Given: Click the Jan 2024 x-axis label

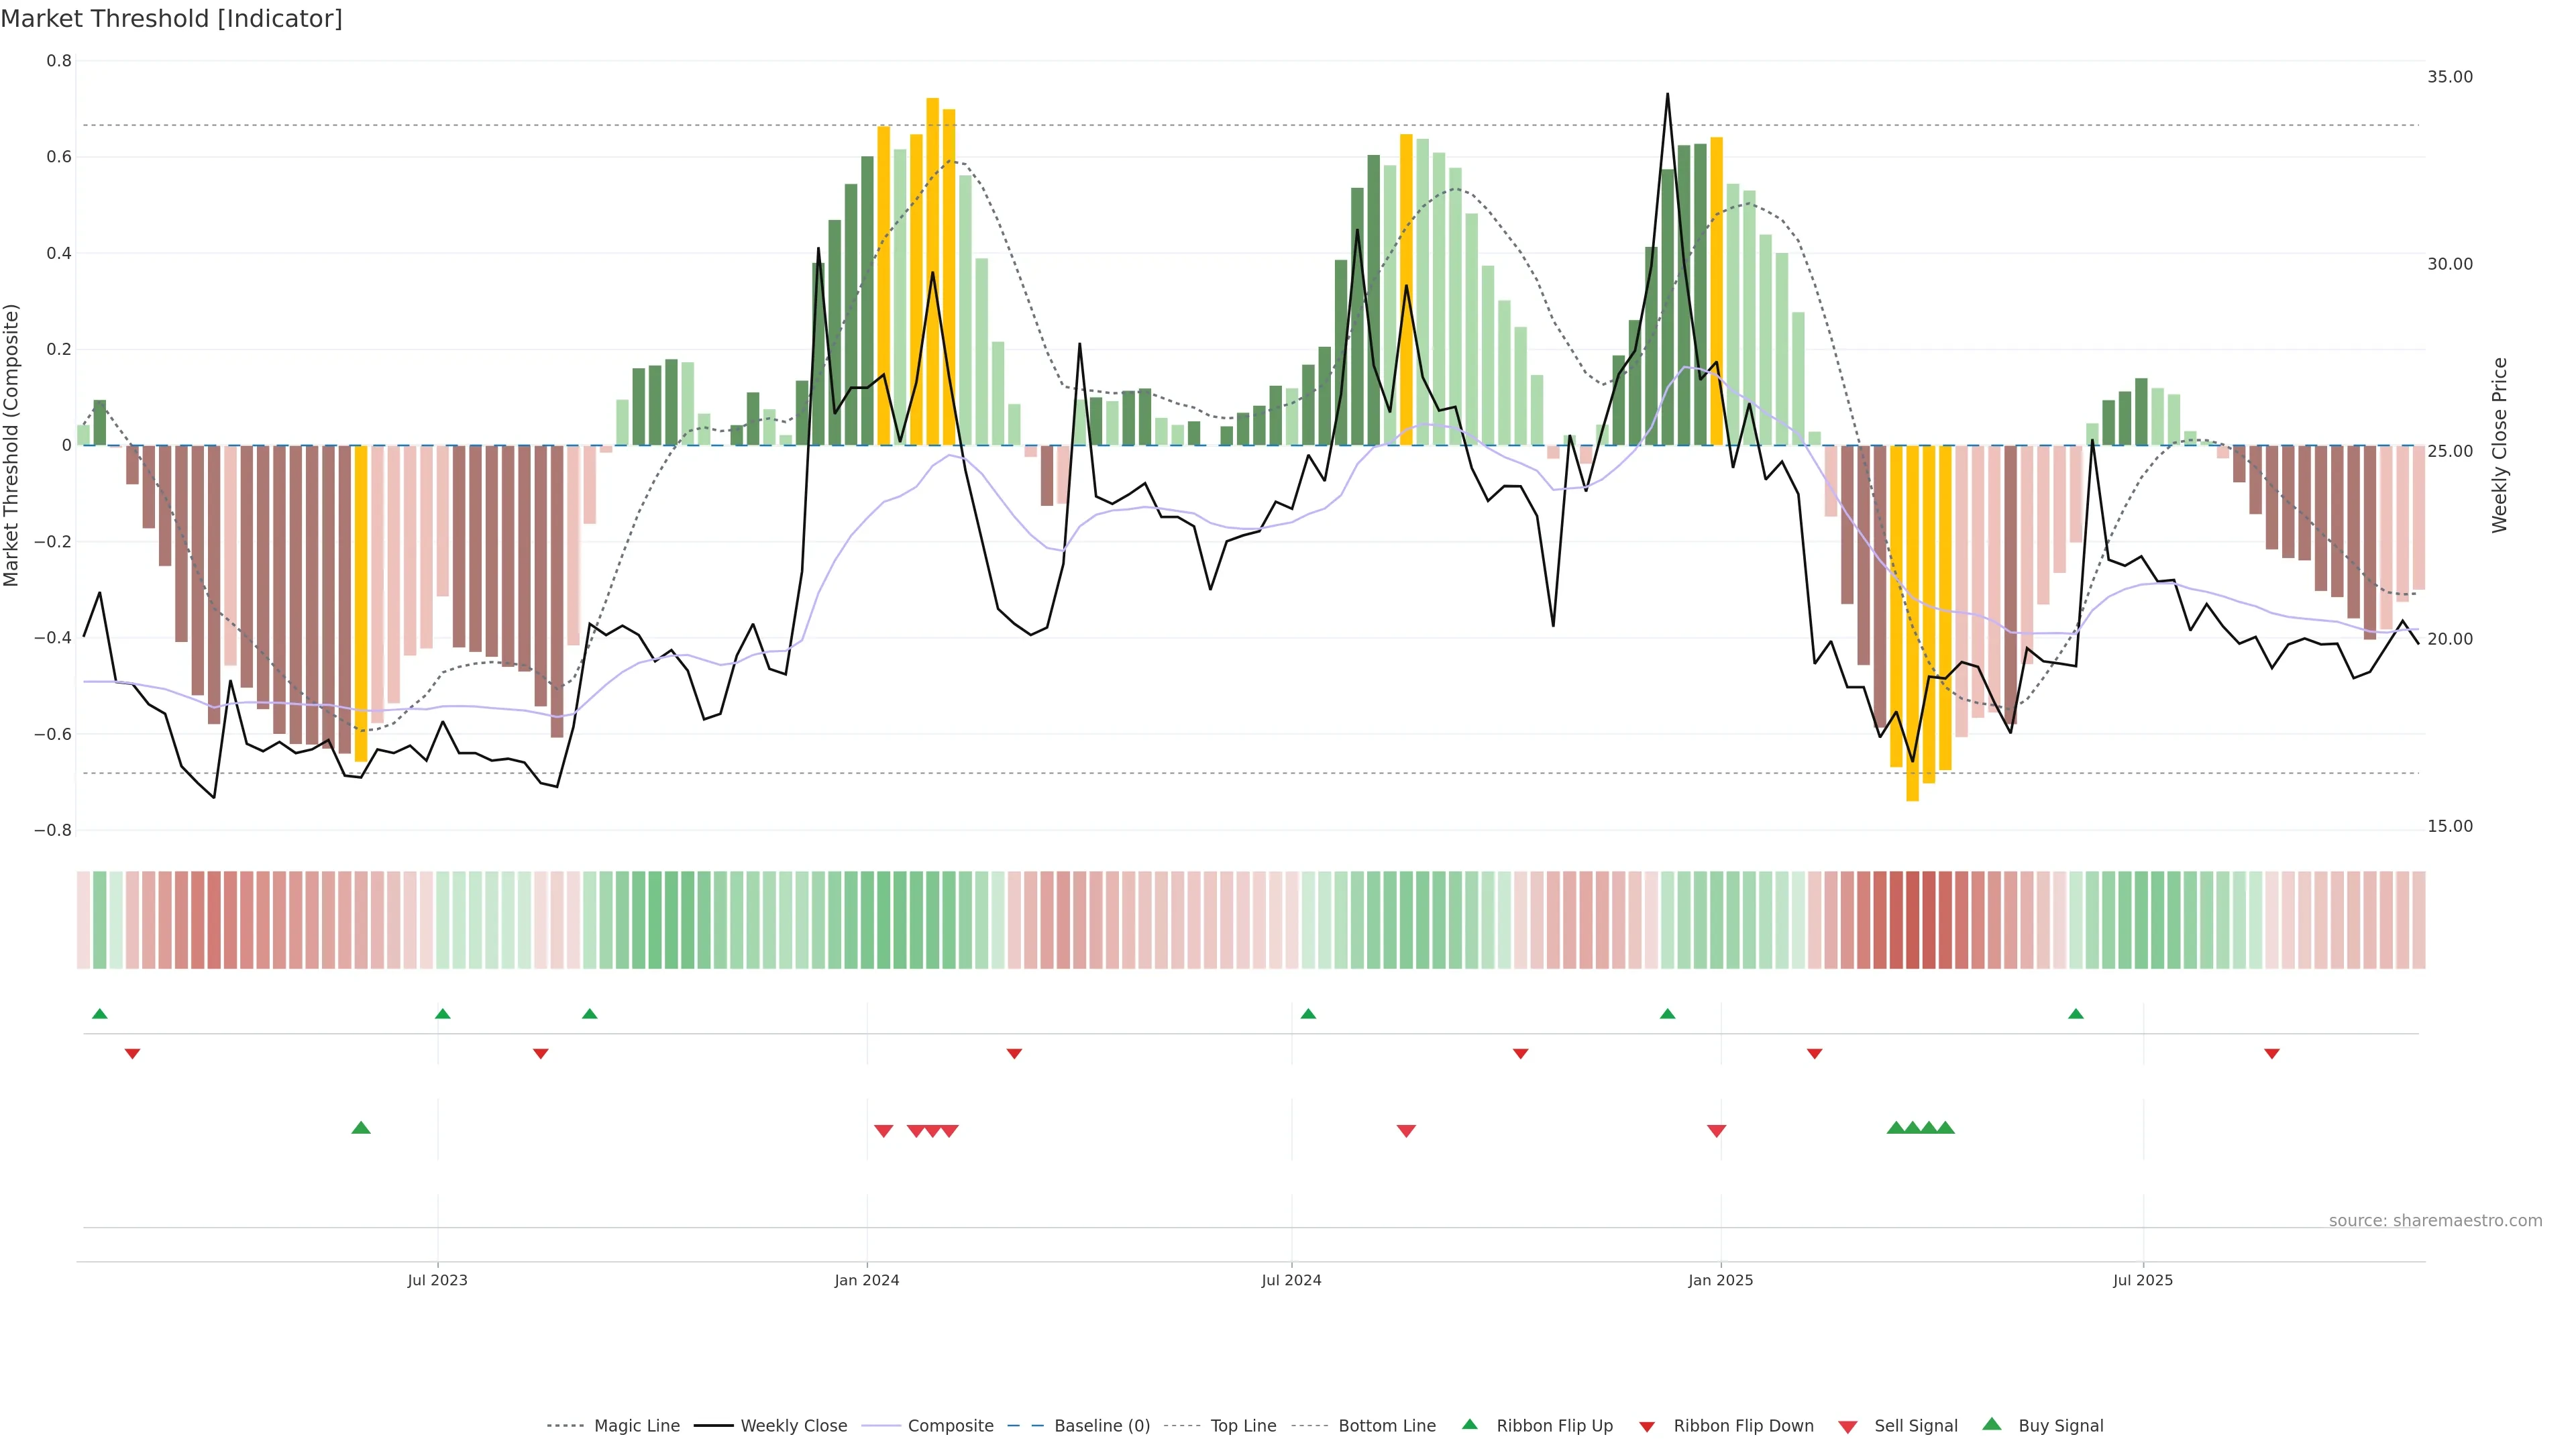Looking at the screenshot, I should (x=867, y=1280).
